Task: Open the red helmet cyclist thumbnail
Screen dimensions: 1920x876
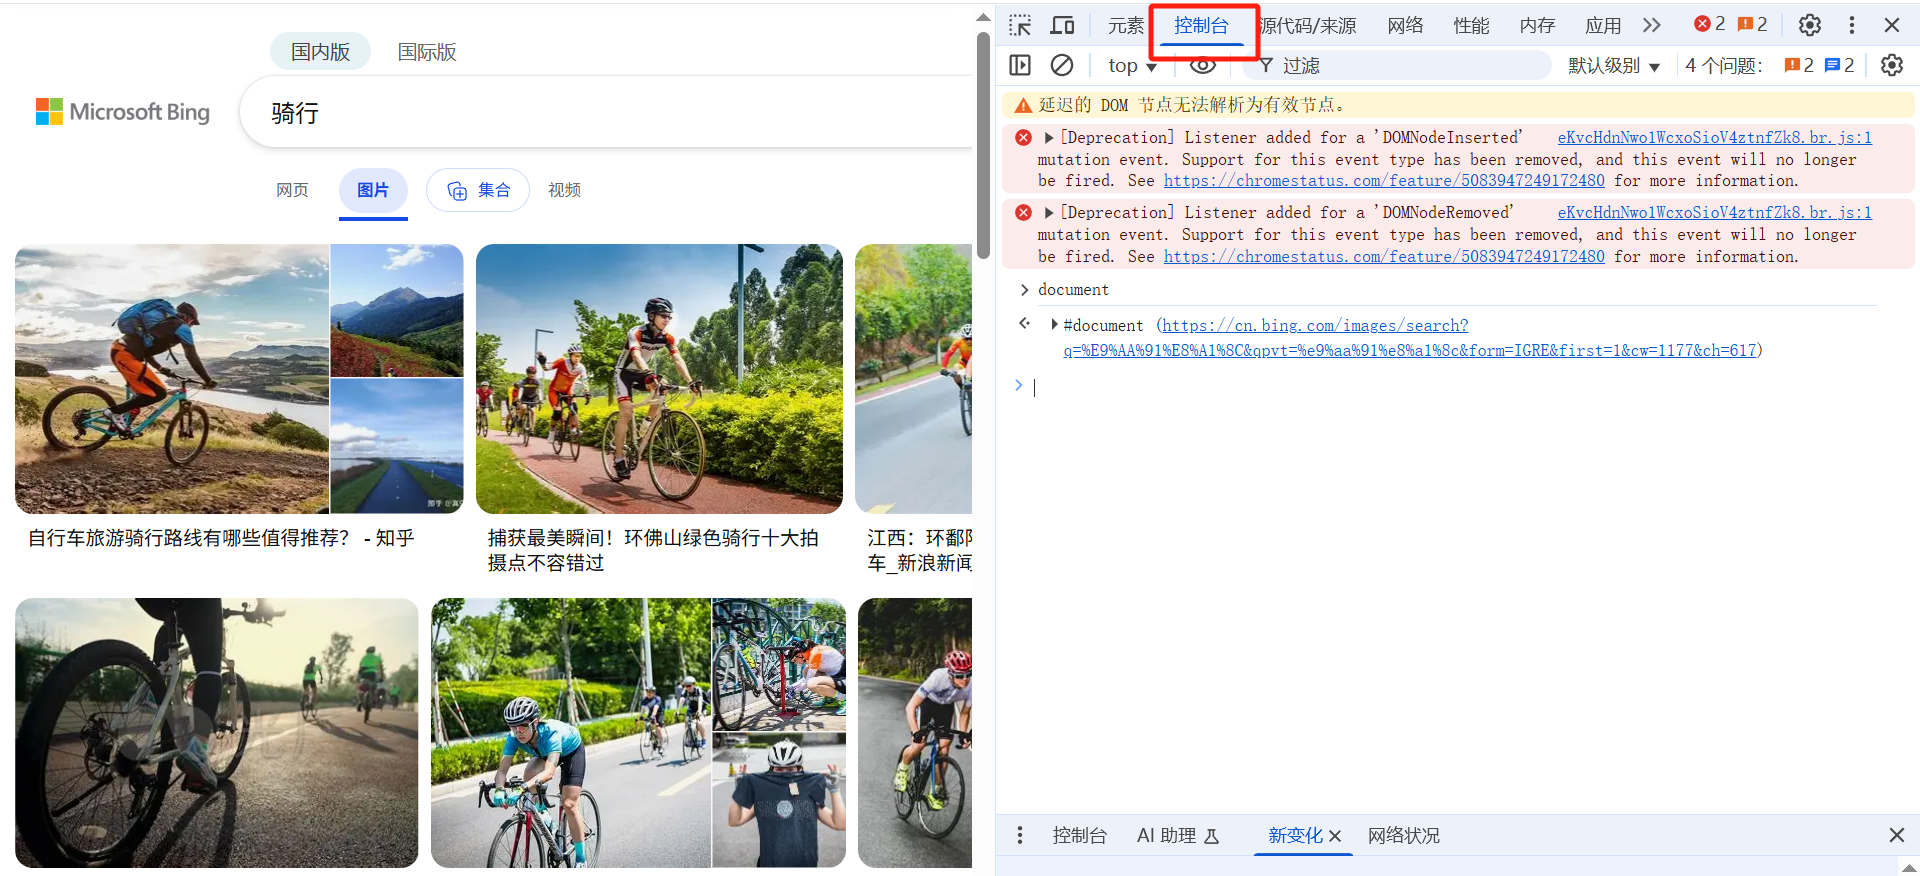Action: (x=915, y=733)
